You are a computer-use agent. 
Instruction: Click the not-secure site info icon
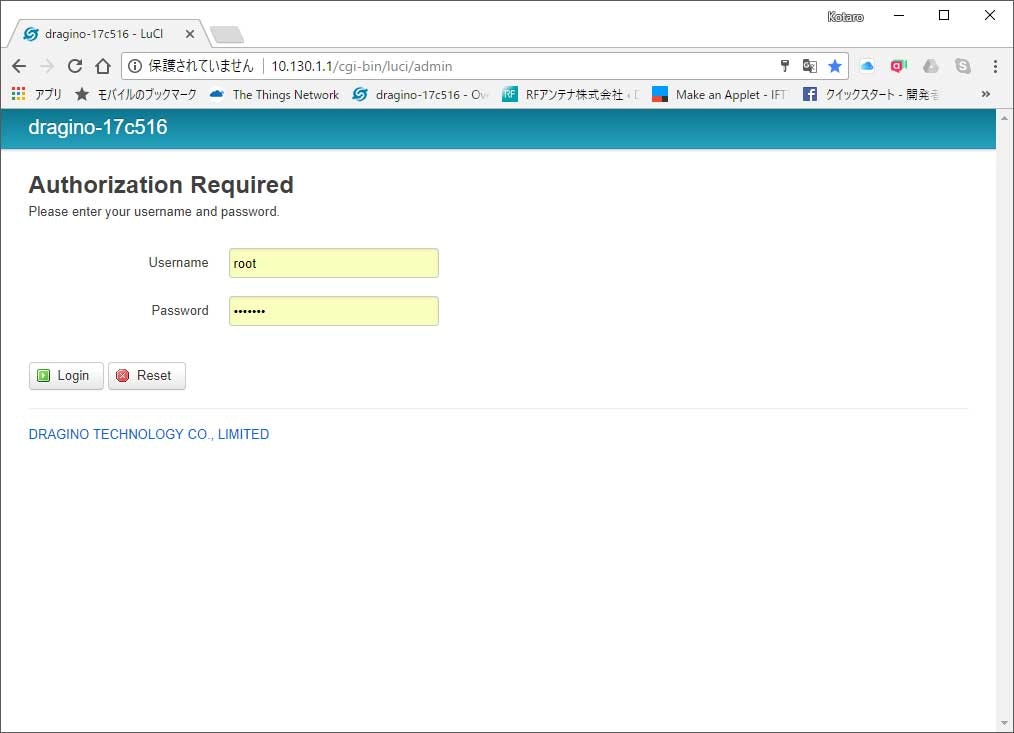[135, 66]
